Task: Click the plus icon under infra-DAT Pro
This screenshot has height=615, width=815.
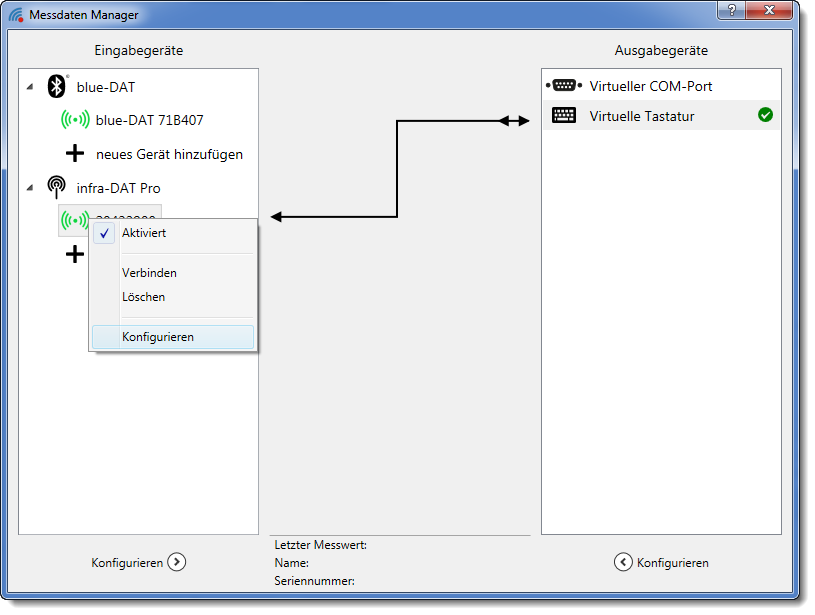Action: (75, 254)
